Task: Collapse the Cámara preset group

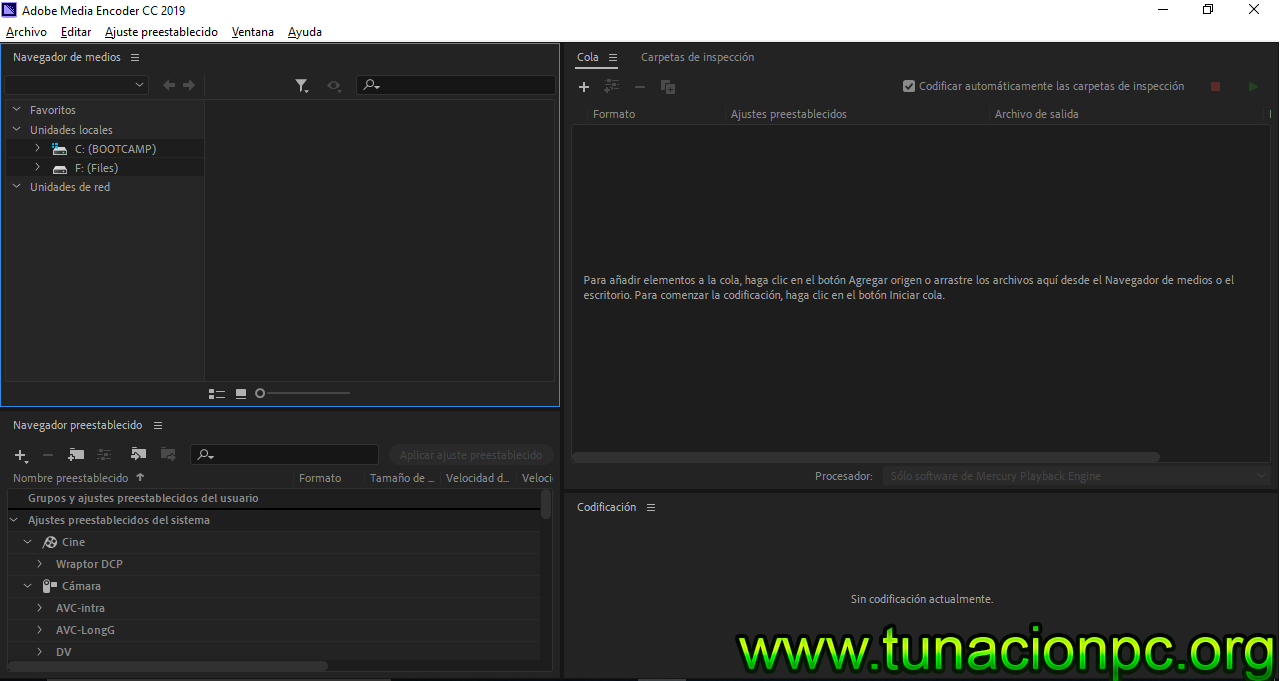Action: pos(28,586)
